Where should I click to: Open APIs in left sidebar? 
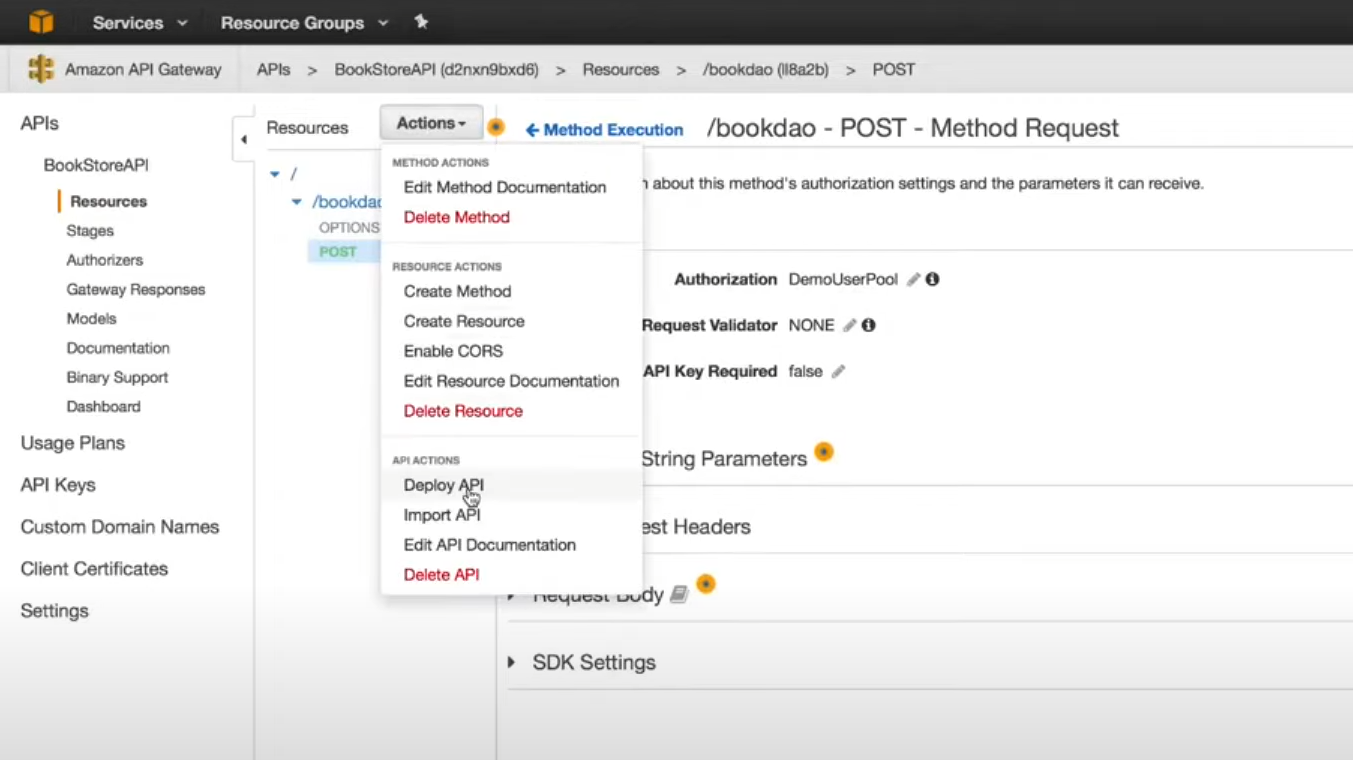point(40,124)
